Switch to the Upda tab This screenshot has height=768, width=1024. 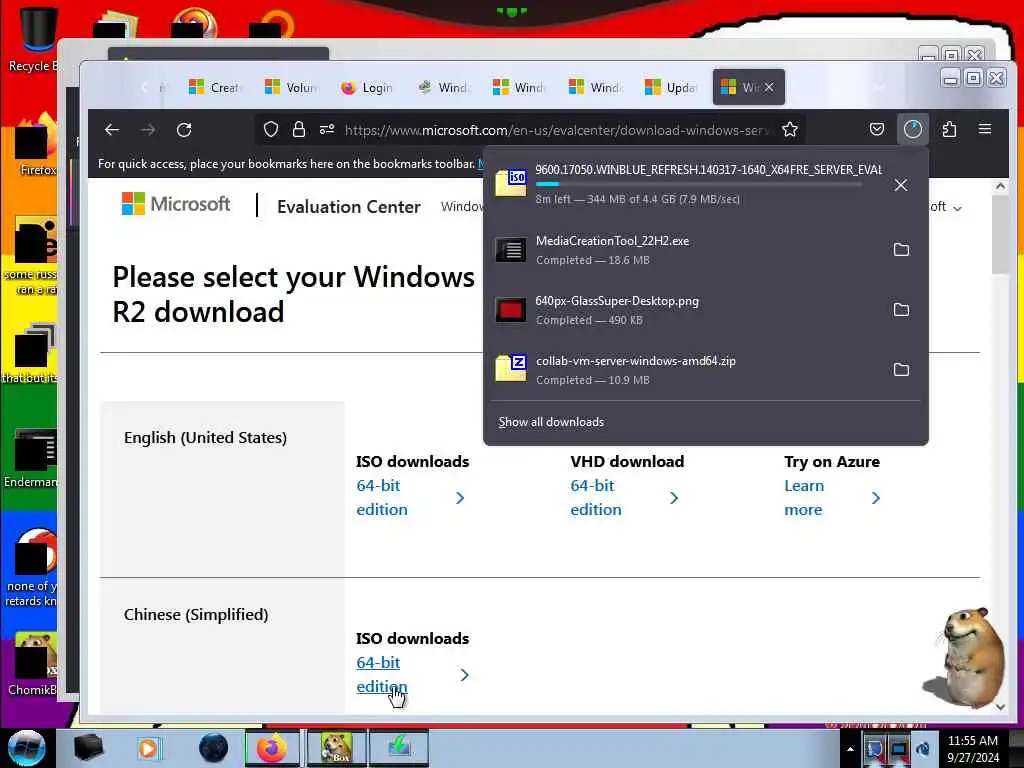[671, 87]
